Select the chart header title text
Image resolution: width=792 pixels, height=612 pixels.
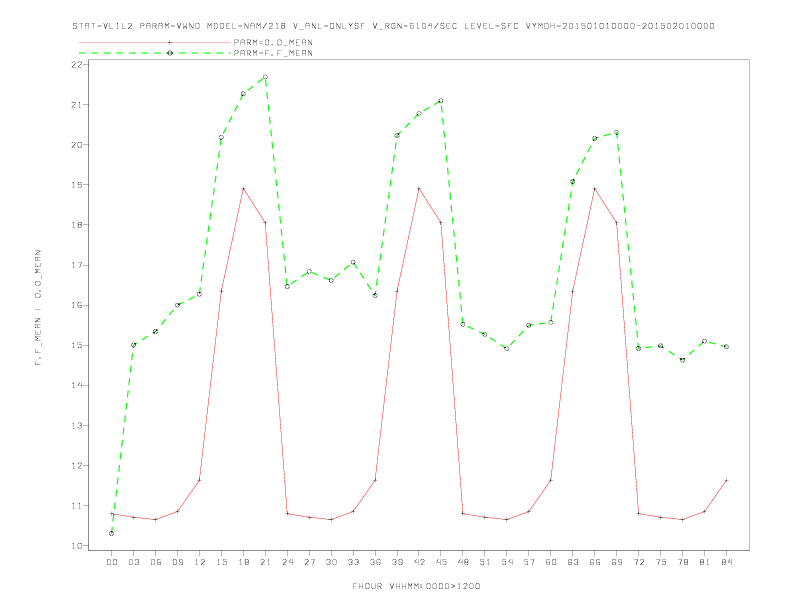(x=393, y=26)
